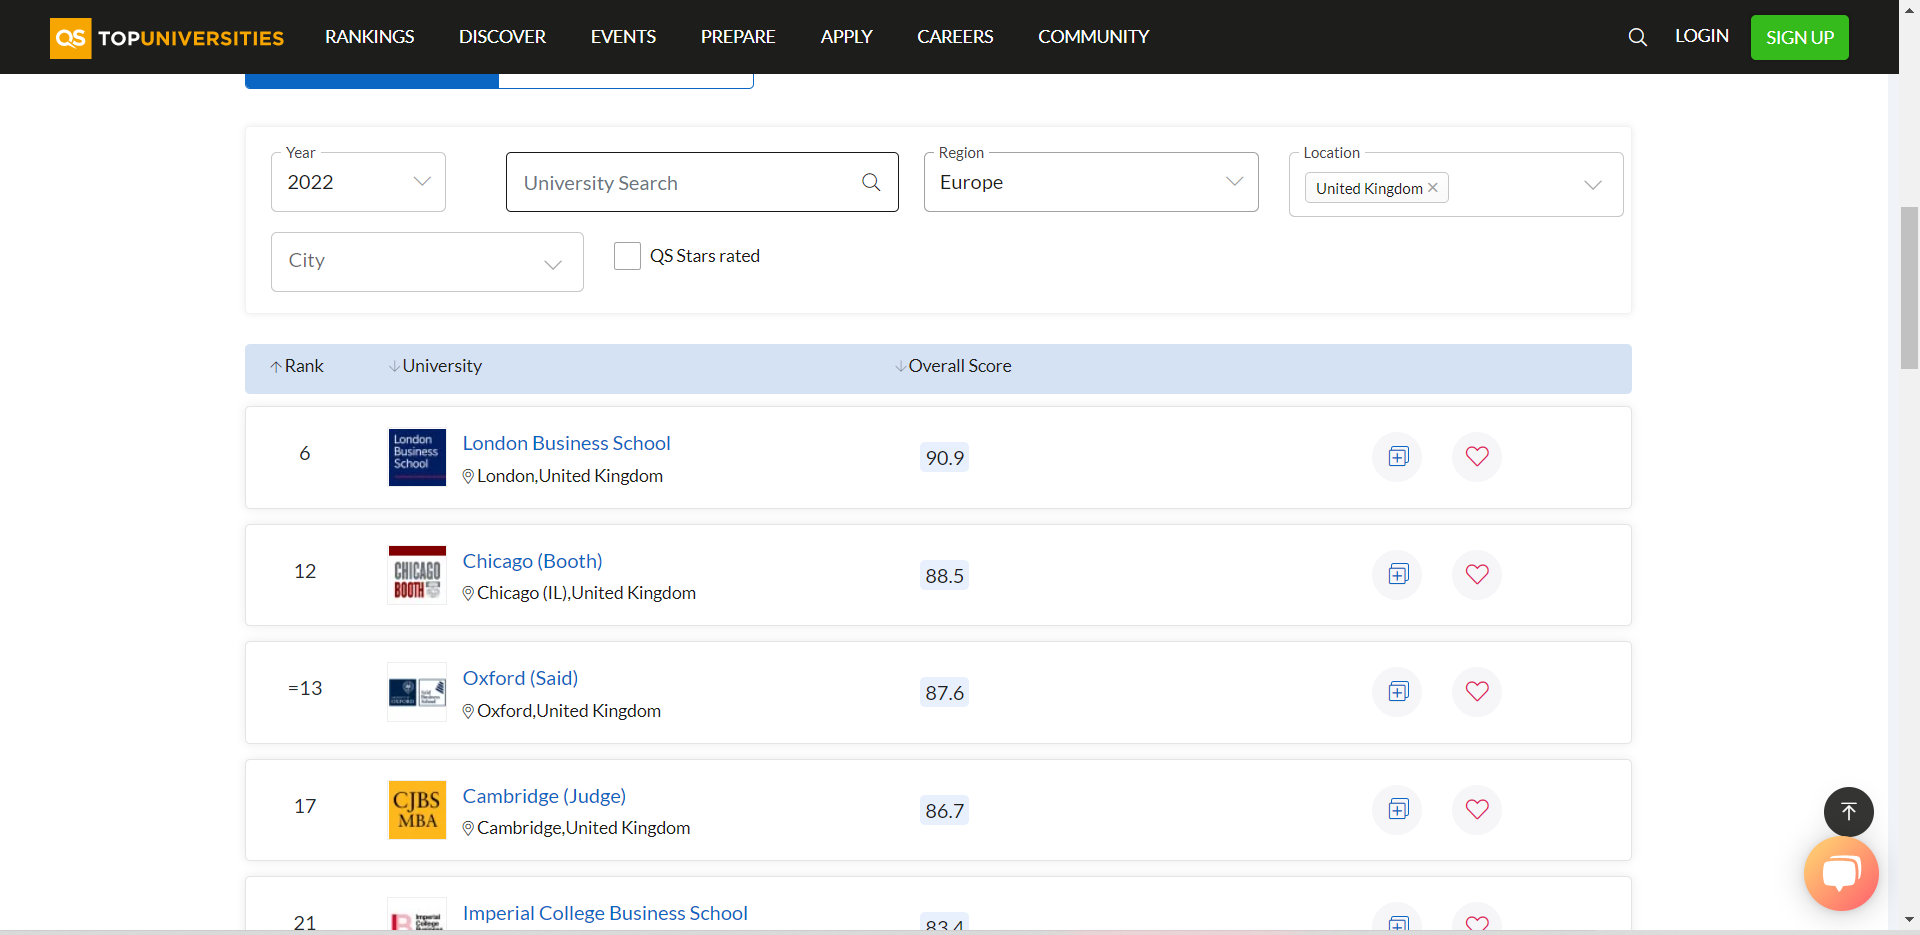Viewport: 1920px width, 935px height.
Task: Open the Cambridge (Judge) link
Action: tap(544, 796)
